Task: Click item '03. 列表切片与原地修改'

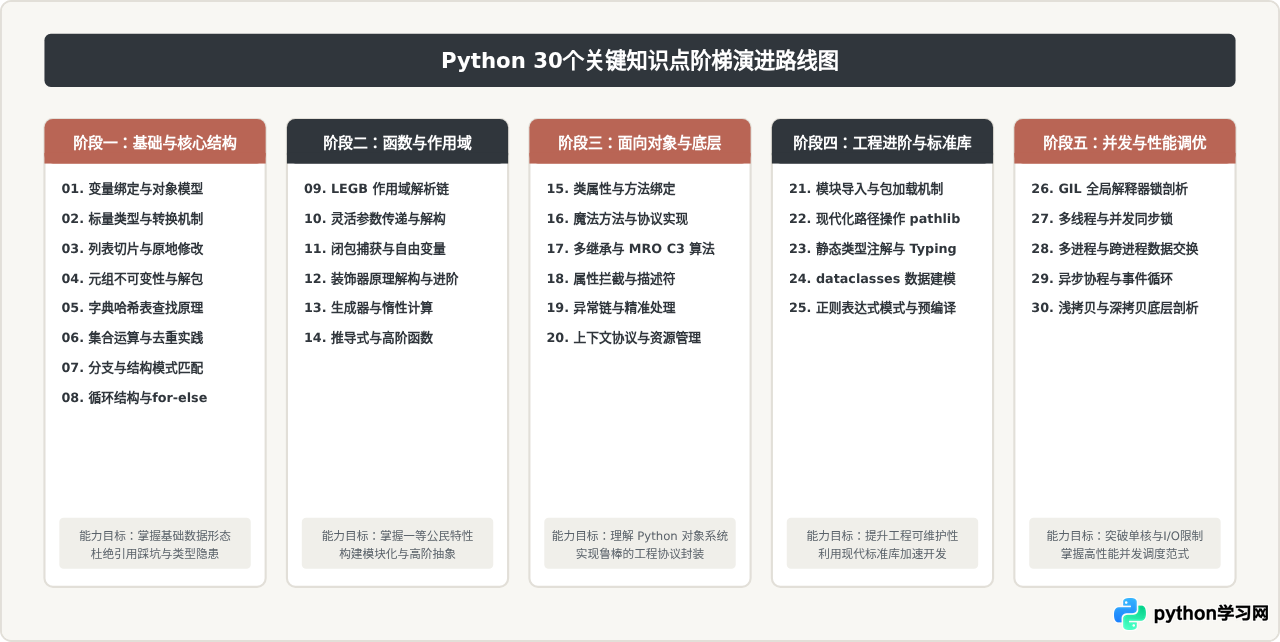Action: tap(132, 248)
